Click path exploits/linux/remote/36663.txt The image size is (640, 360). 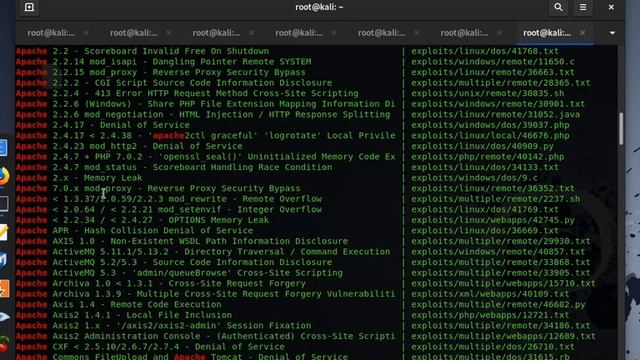[x=493, y=72]
